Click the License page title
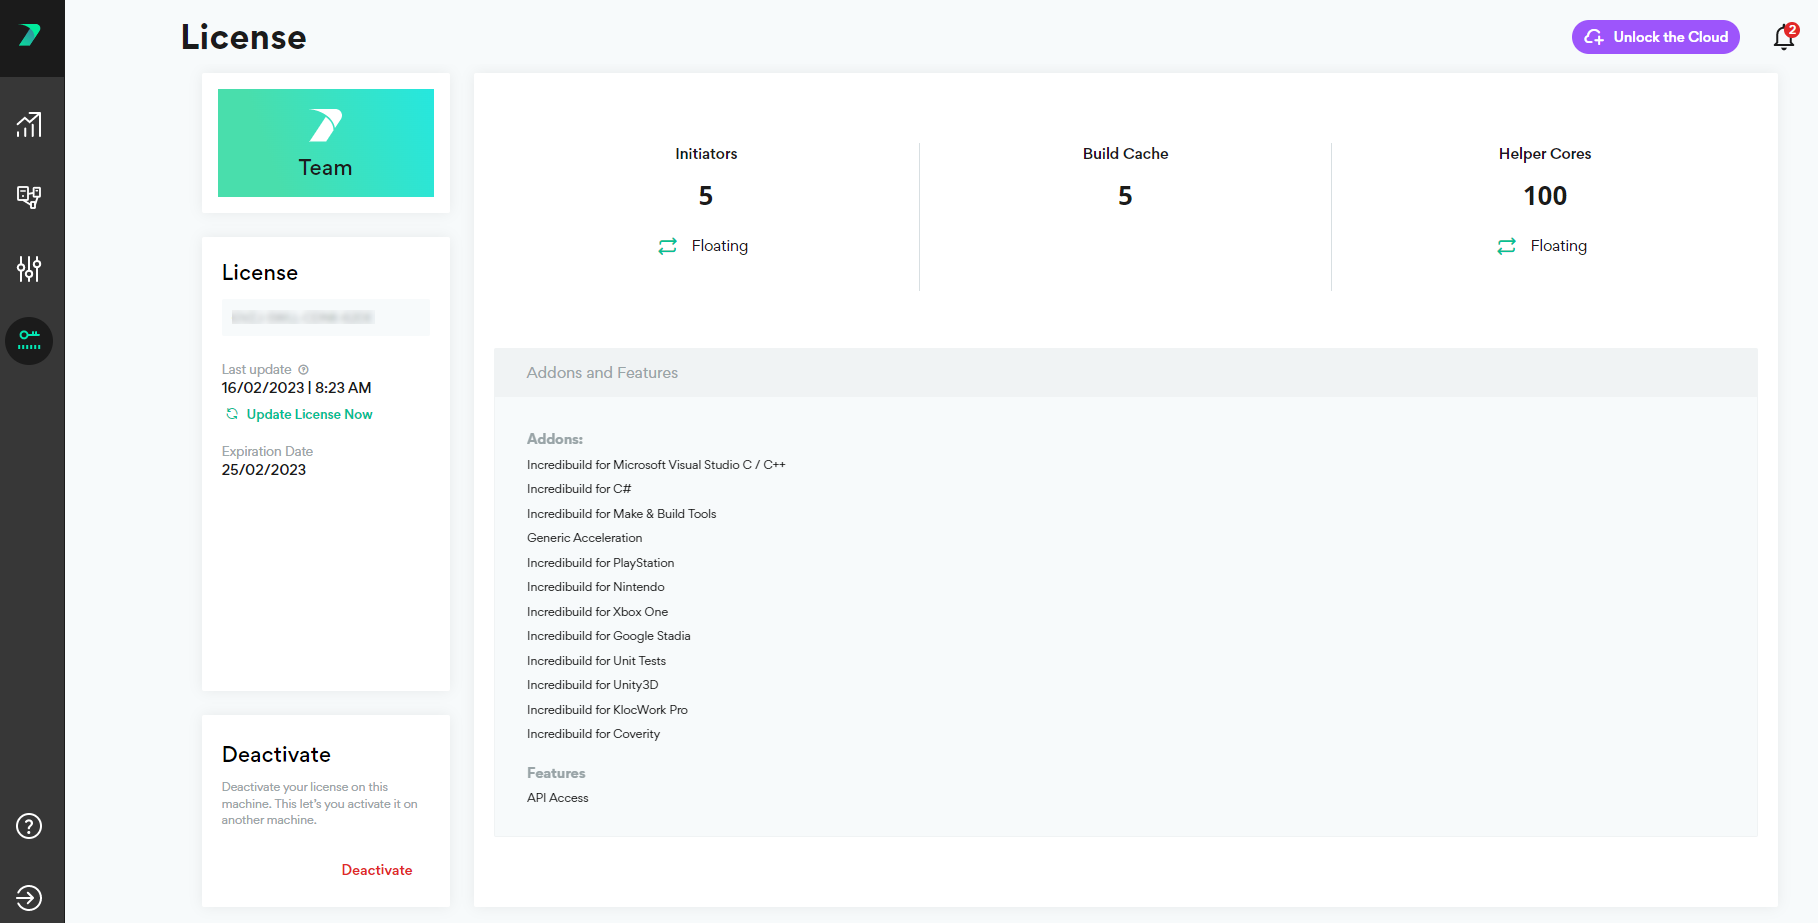 (244, 37)
